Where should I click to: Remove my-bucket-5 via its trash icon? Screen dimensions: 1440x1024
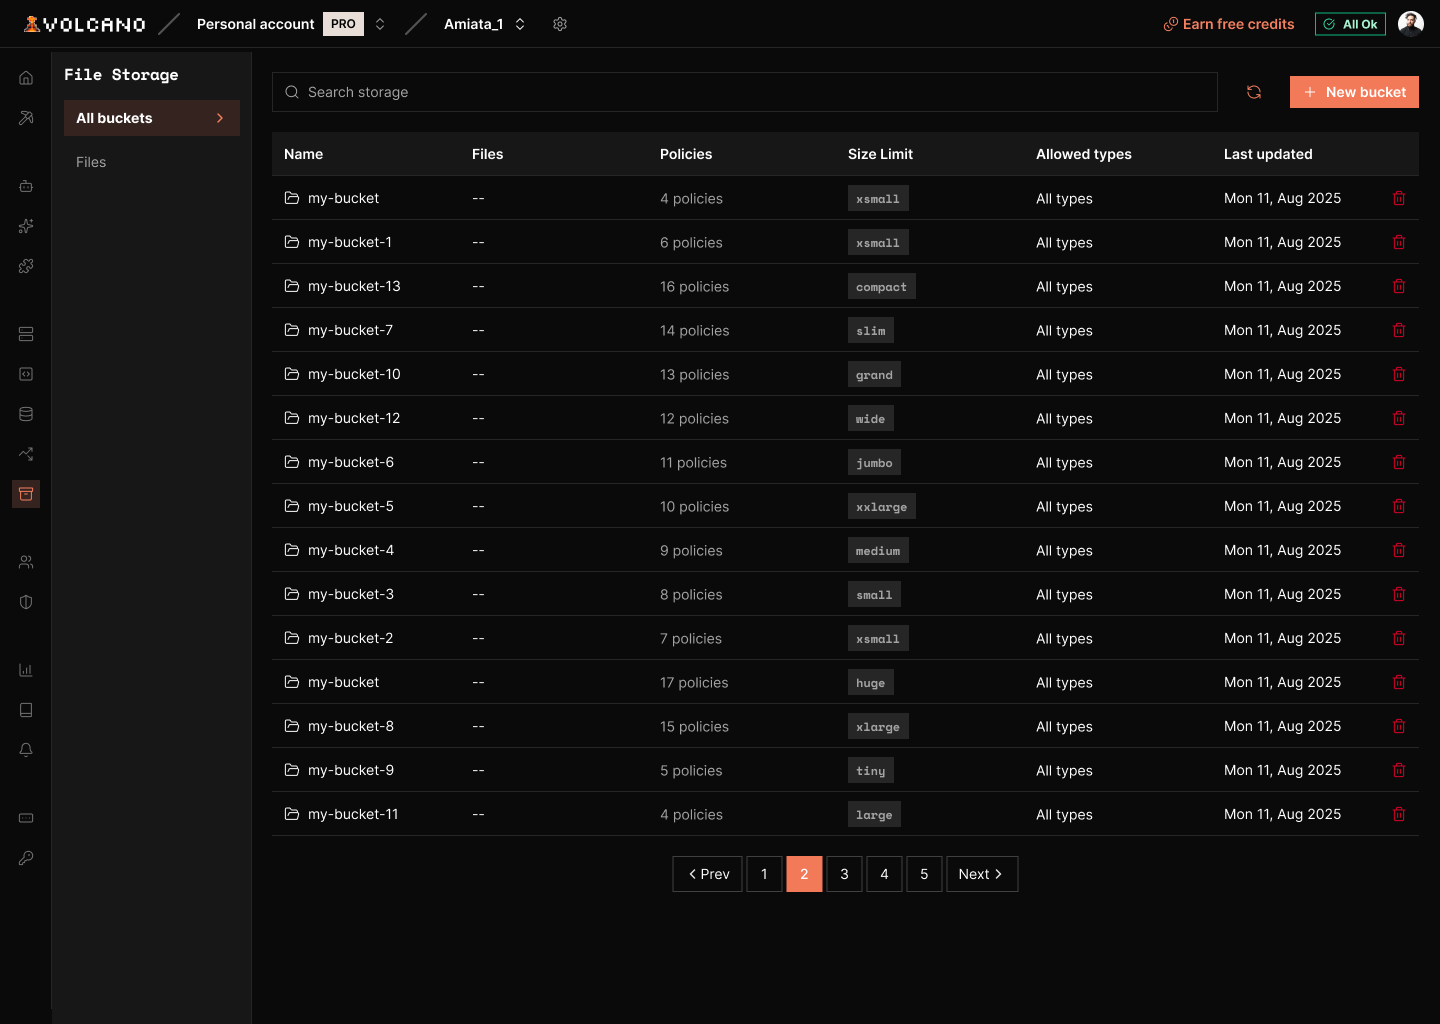point(1399,506)
